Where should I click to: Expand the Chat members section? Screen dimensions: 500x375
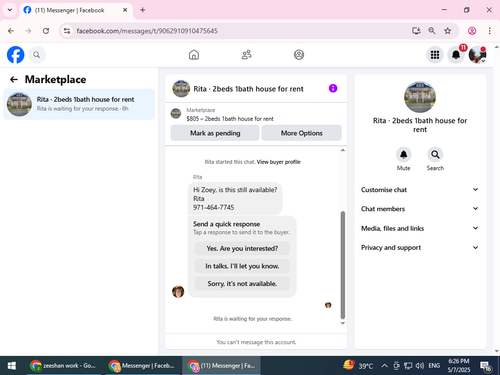point(420,209)
